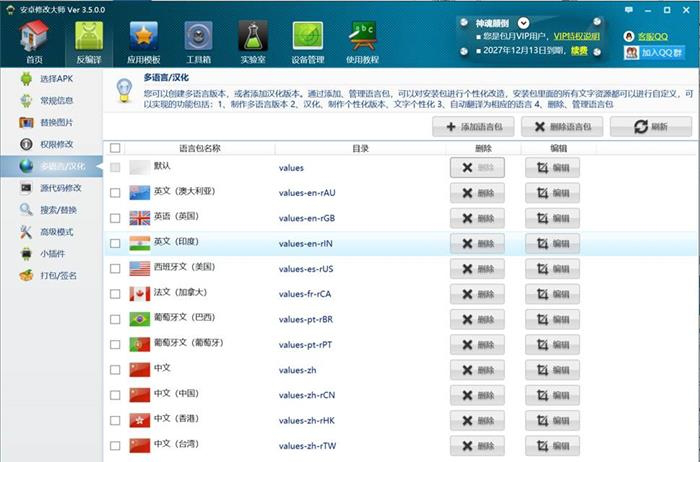This screenshot has height=480, width=700.
Task: Toggle the select-all checkbox in table header
Action: pyautogui.click(x=115, y=148)
